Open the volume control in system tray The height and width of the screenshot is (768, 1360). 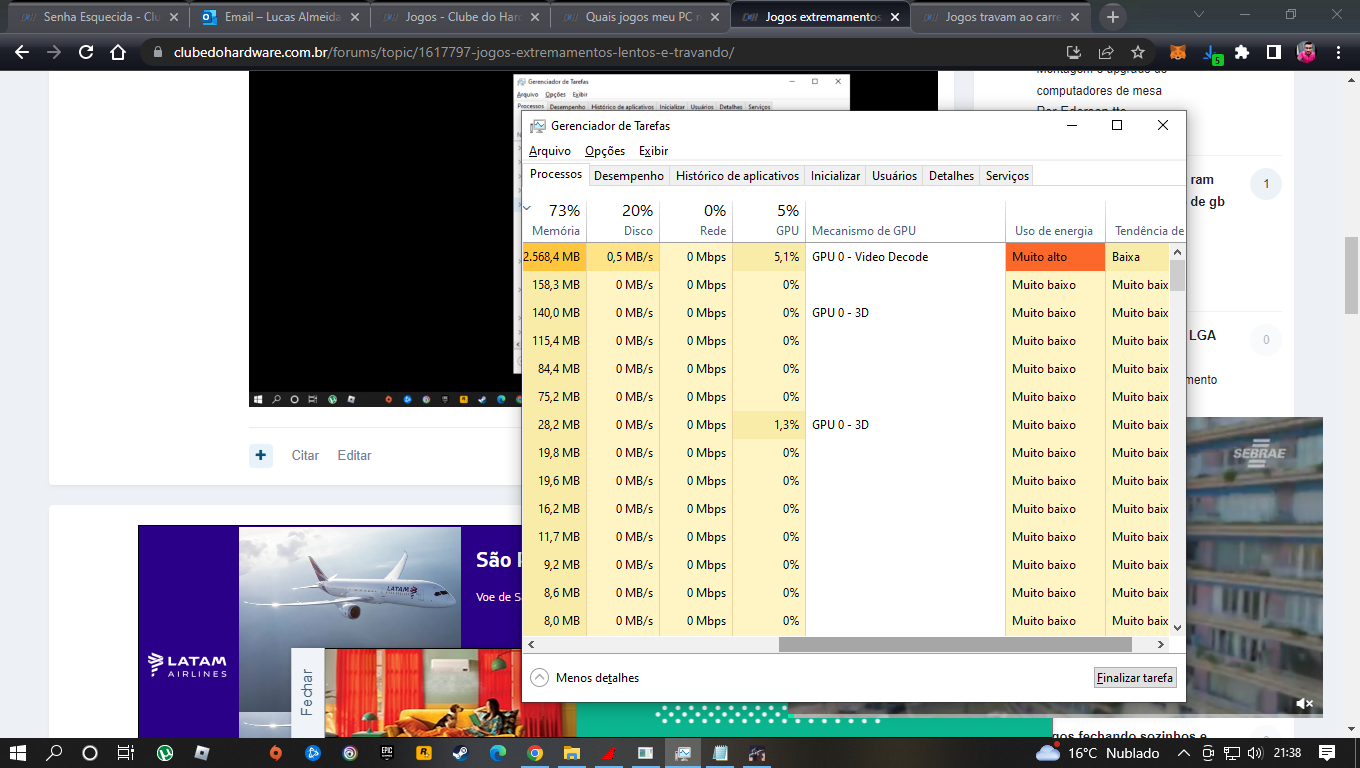tap(1255, 753)
